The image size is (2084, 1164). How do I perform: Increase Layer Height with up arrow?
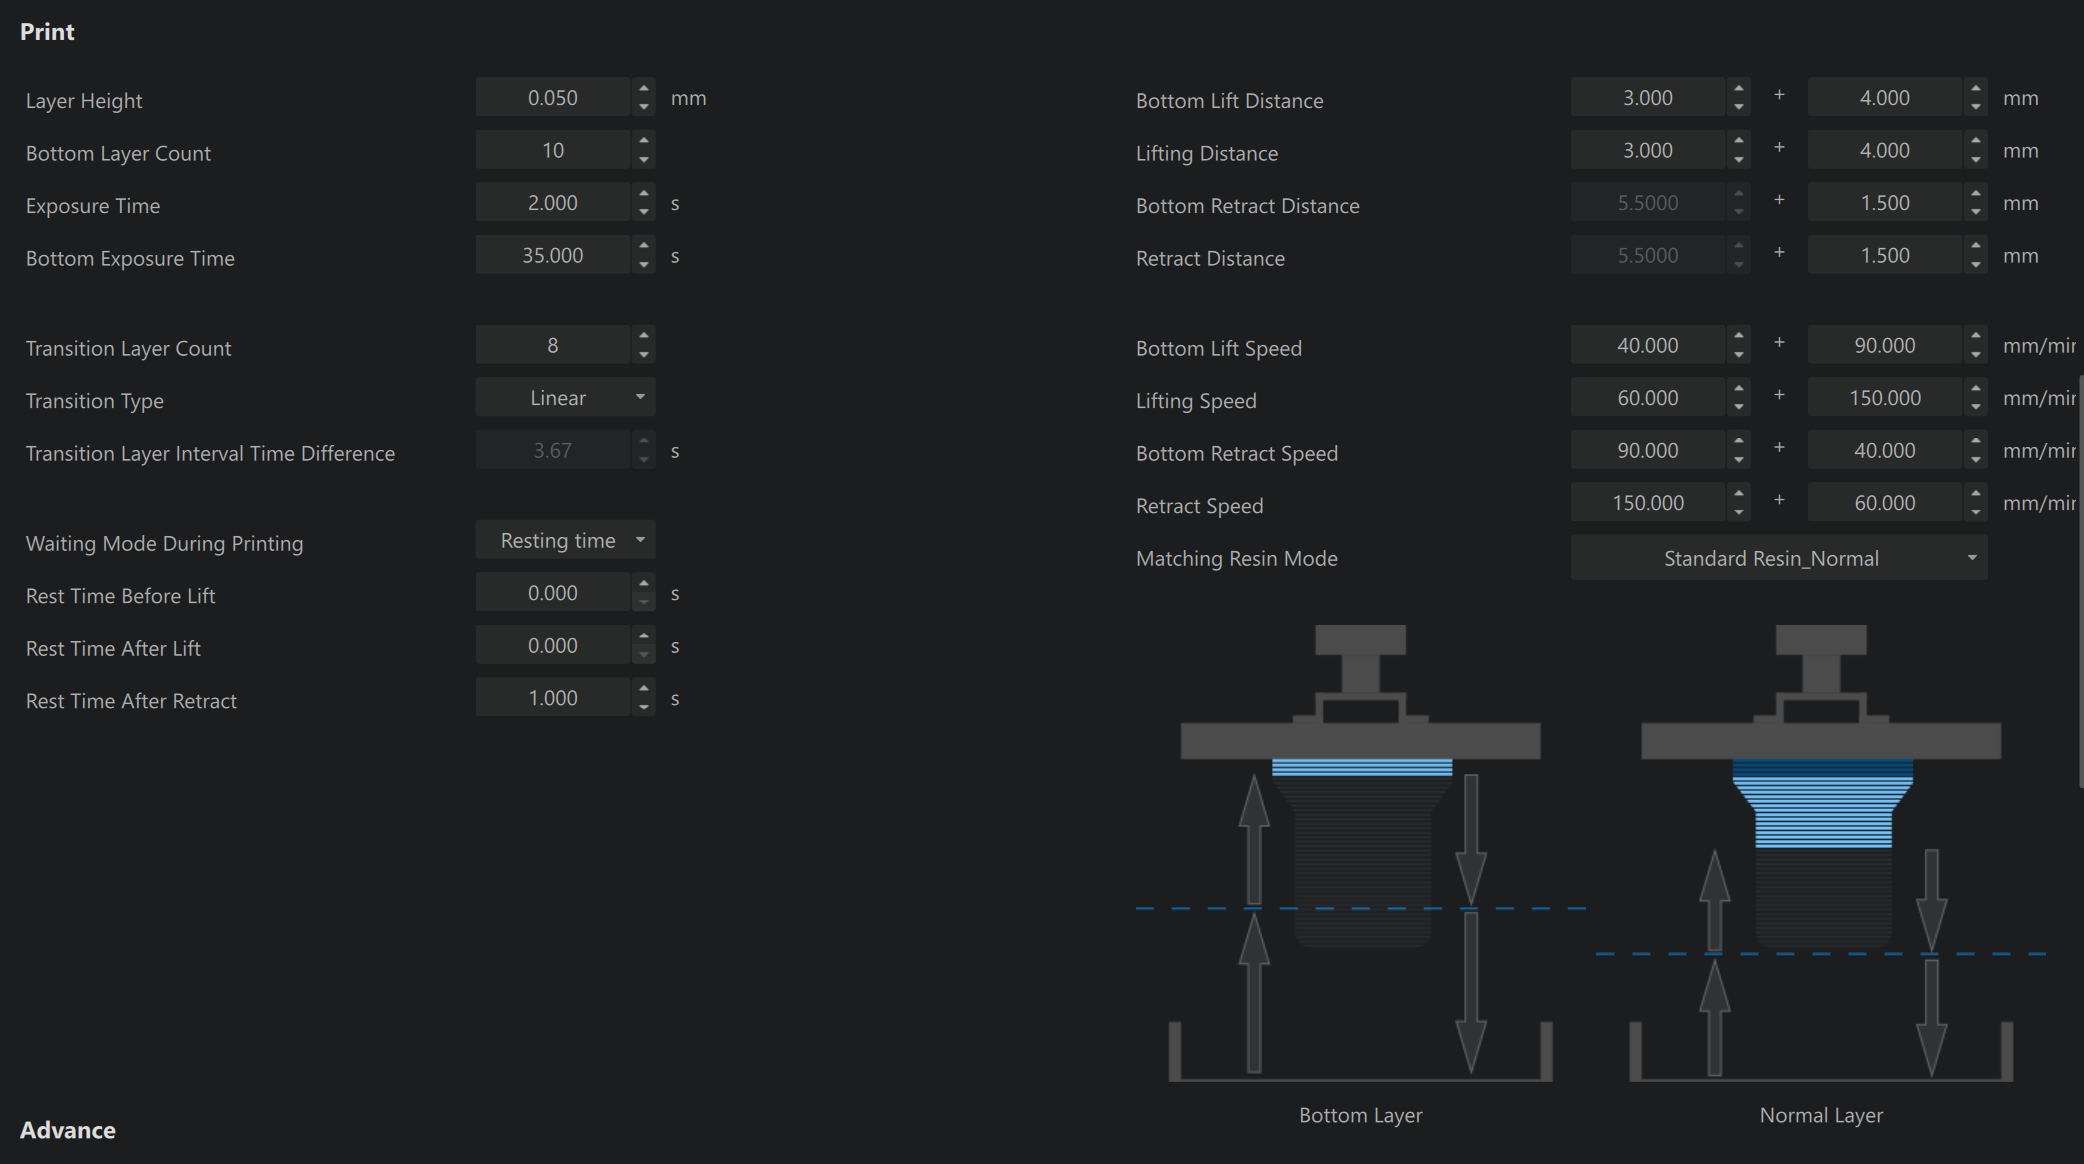[644, 89]
